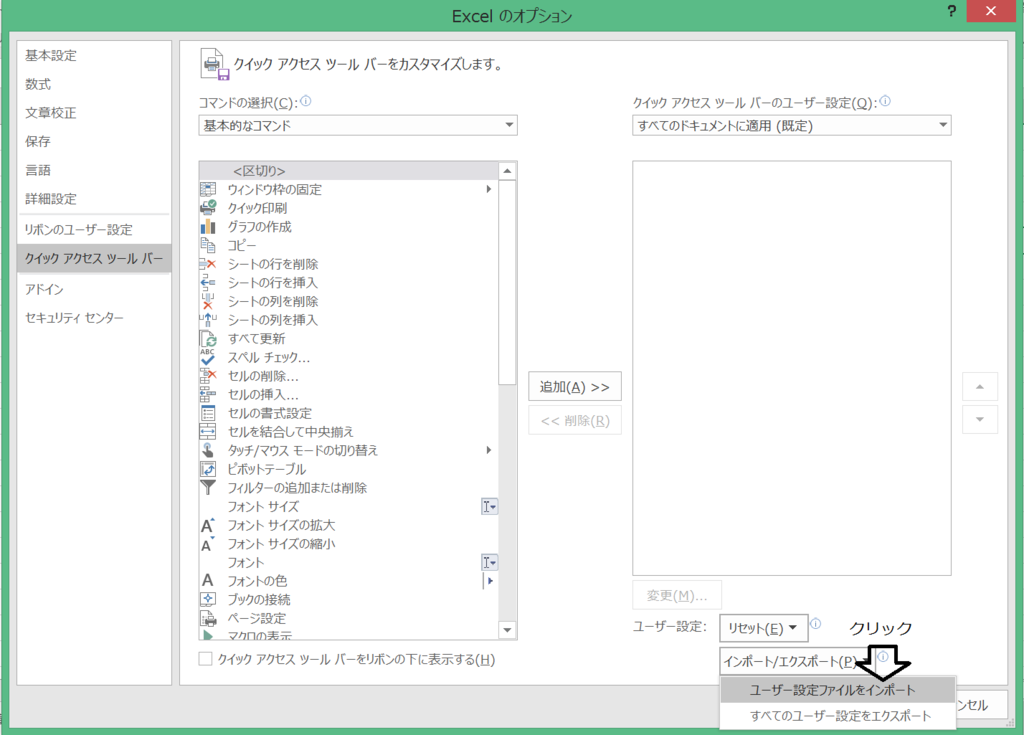Move item up with the up arrow button
This screenshot has width=1024, height=735.
pos(980,387)
